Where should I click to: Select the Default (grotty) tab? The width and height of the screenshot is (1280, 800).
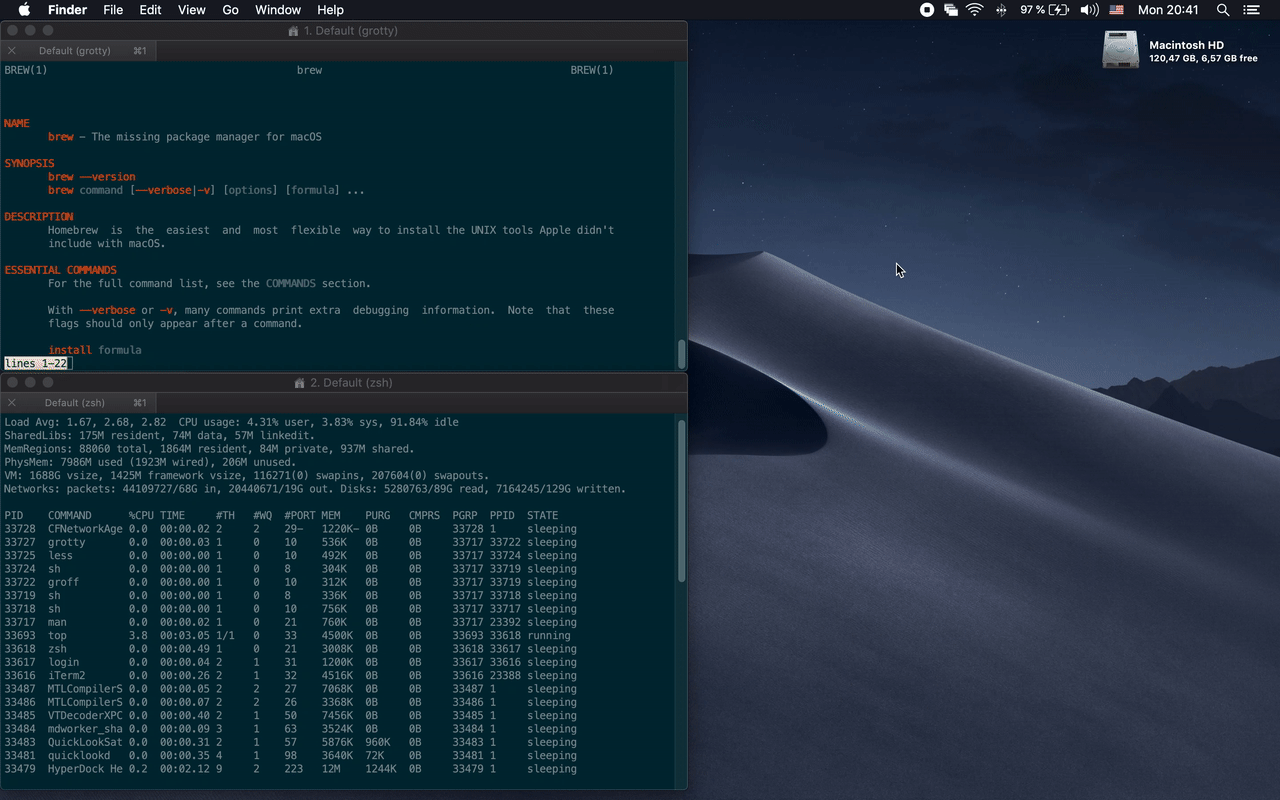pos(75,51)
